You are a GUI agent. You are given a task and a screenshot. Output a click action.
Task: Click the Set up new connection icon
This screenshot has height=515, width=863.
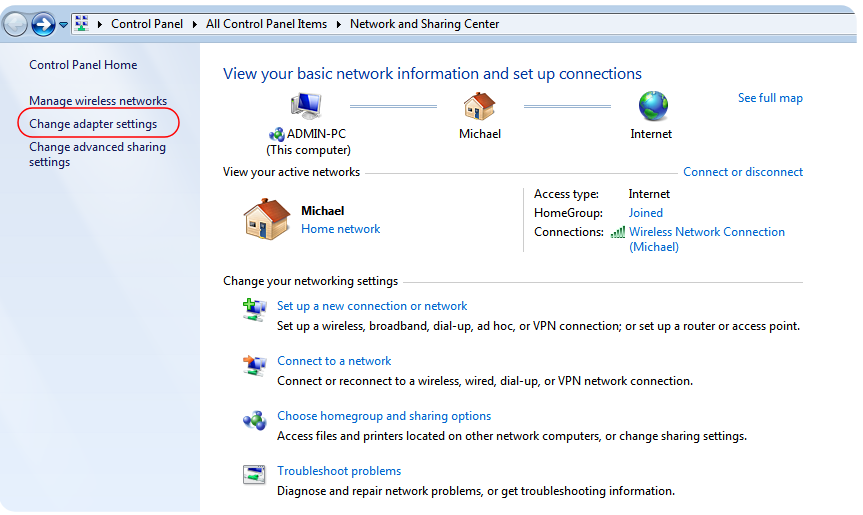click(x=254, y=309)
